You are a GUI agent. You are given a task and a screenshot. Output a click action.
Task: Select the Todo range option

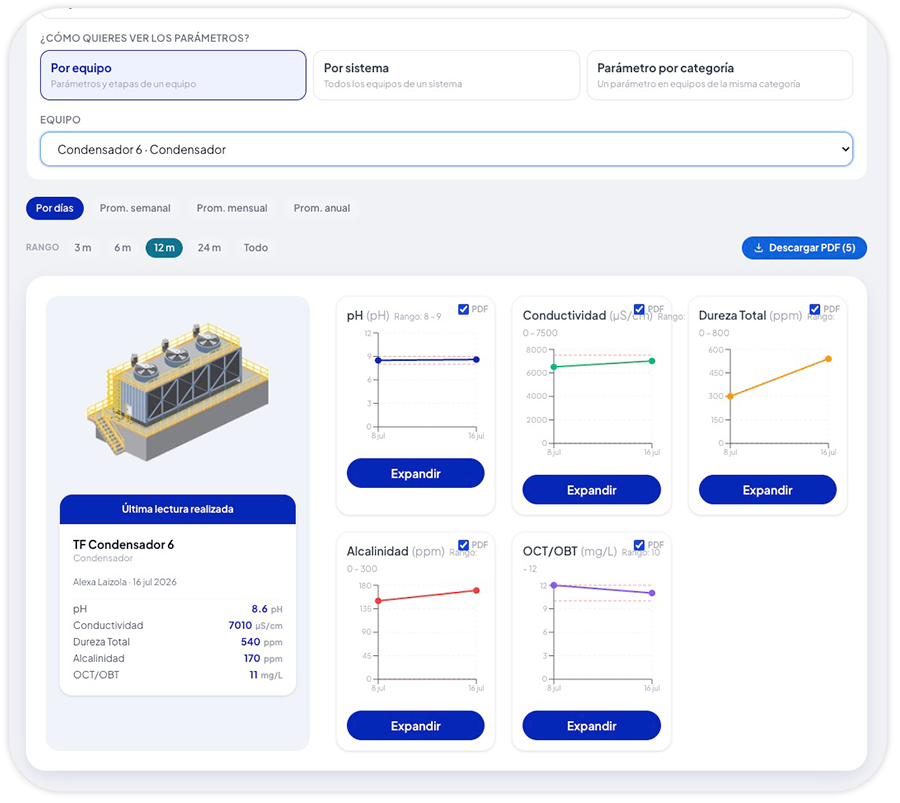[256, 248]
